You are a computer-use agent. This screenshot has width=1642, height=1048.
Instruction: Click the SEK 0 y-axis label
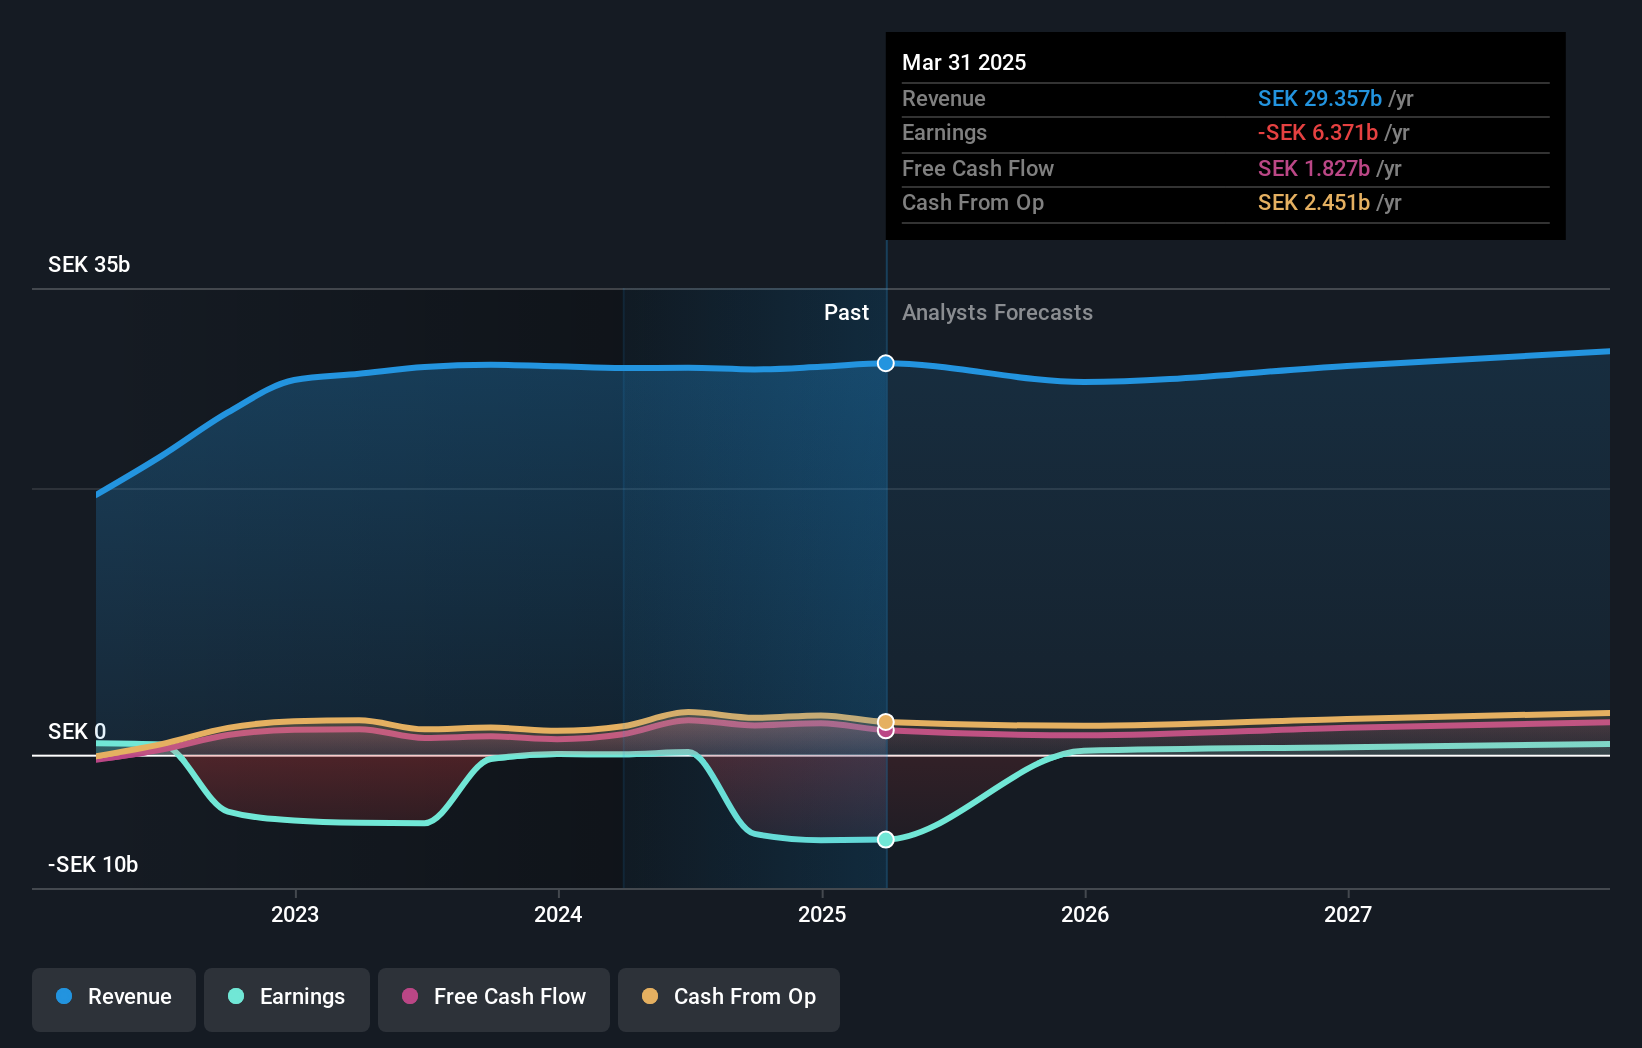tap(77, 731)
